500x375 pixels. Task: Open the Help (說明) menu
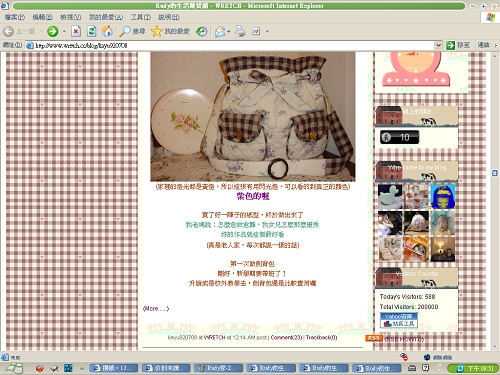[169, 17]
